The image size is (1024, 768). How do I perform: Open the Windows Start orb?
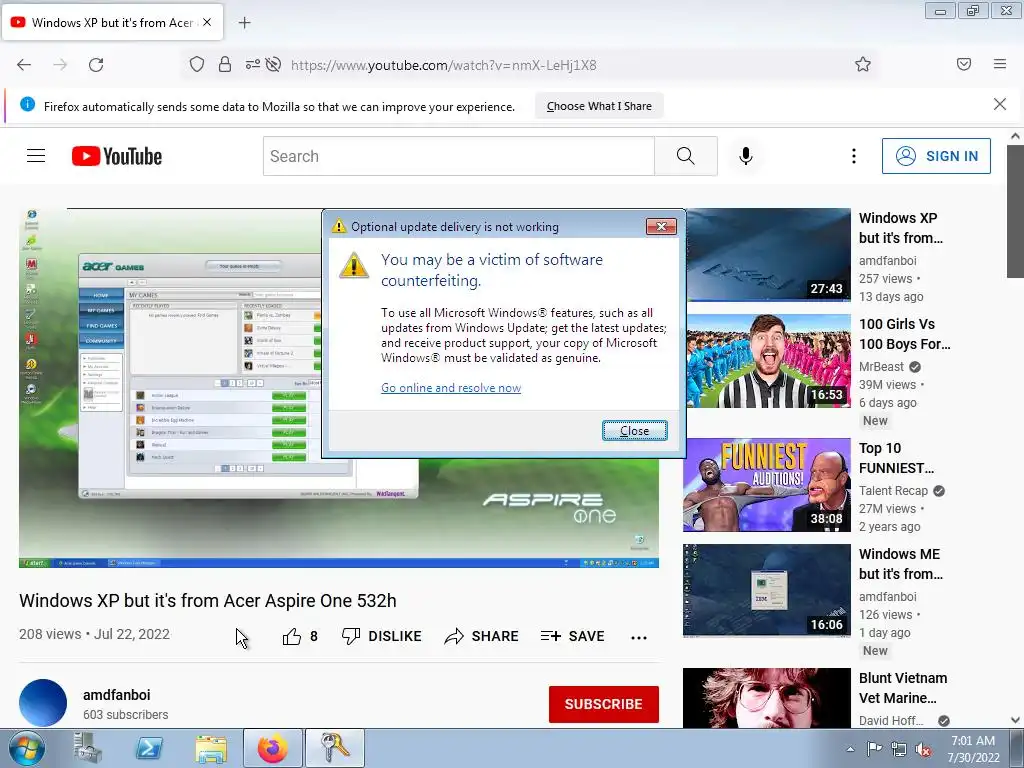coord(27,748)
